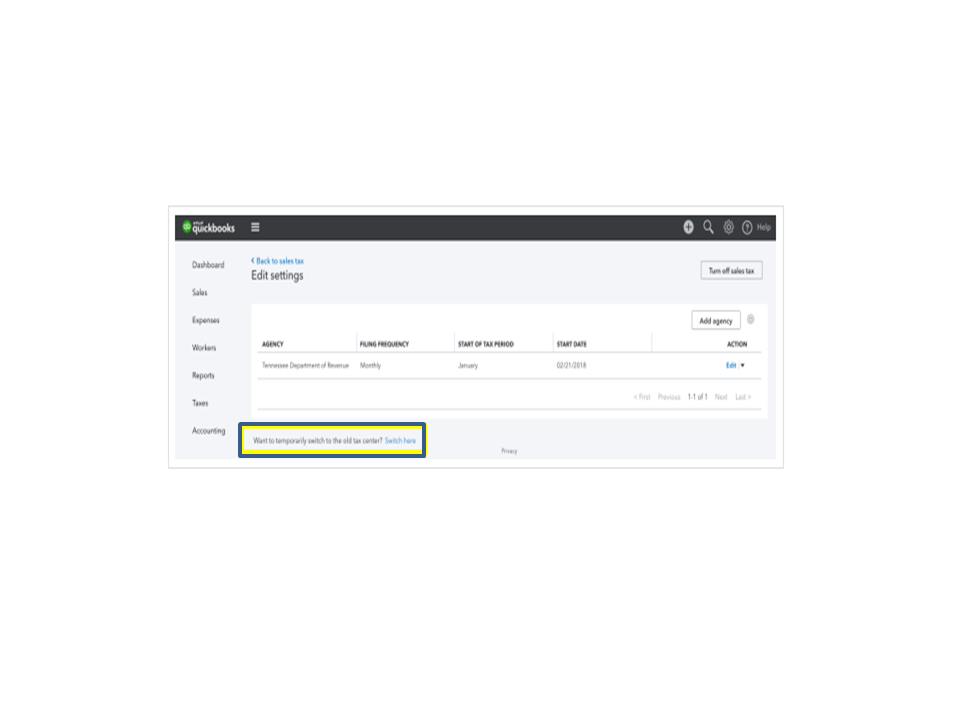Expand dropdown arrow next to Edit
This screenshot has height=720, width=960.
point(743,366)
